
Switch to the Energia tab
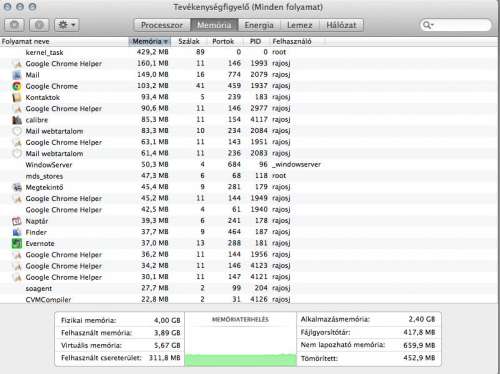click(x=259, y=25)
